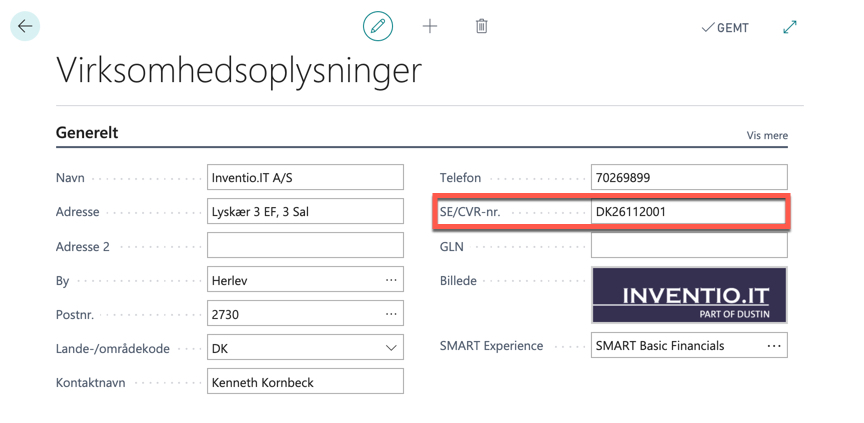
Task: Select the Kontaktnavn field label
Action: [90, 383]
